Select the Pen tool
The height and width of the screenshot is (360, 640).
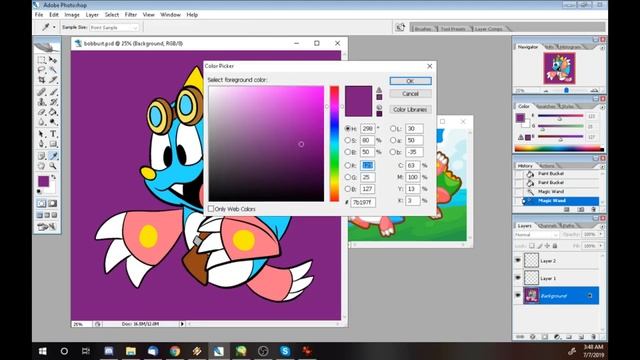pos(42,144)
